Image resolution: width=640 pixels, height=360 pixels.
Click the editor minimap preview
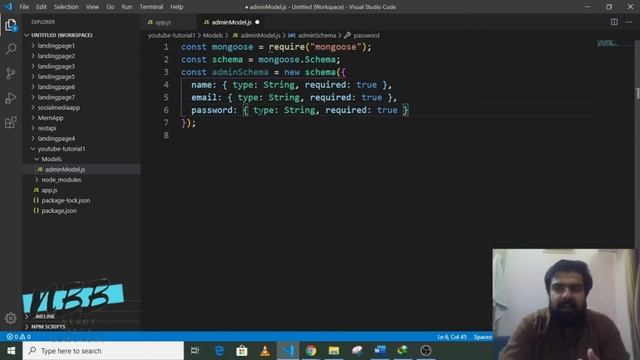coord(608,43)
